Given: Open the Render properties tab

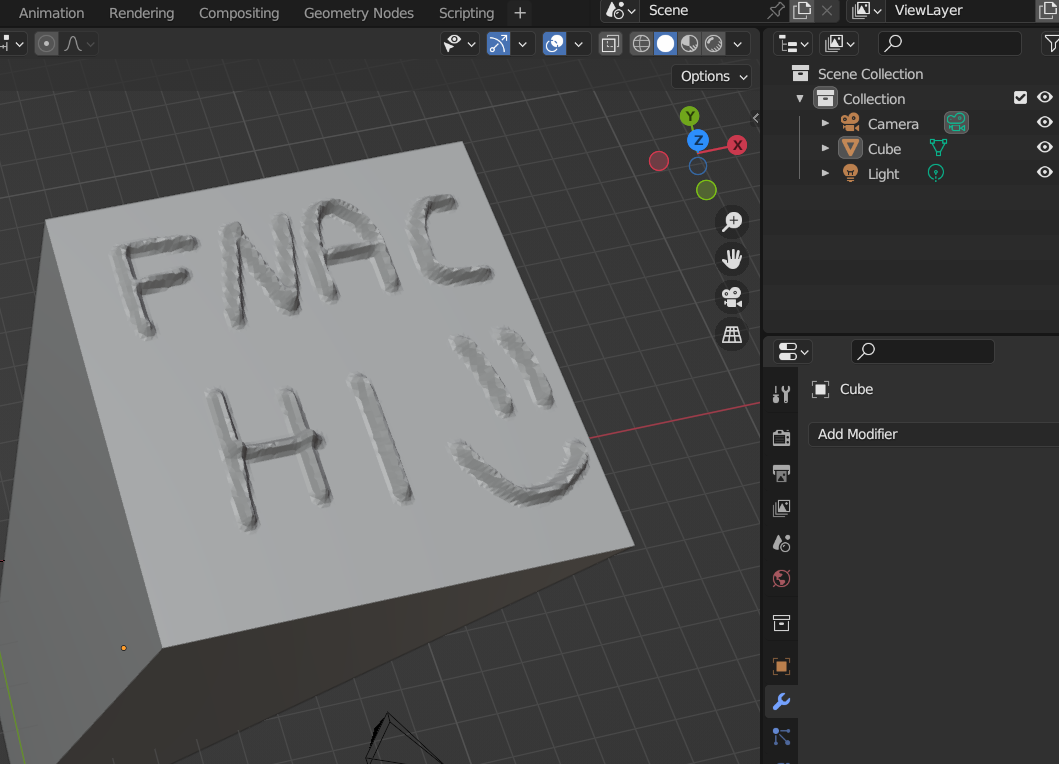Looking at the screenshot, I should (x=781, y=437).
